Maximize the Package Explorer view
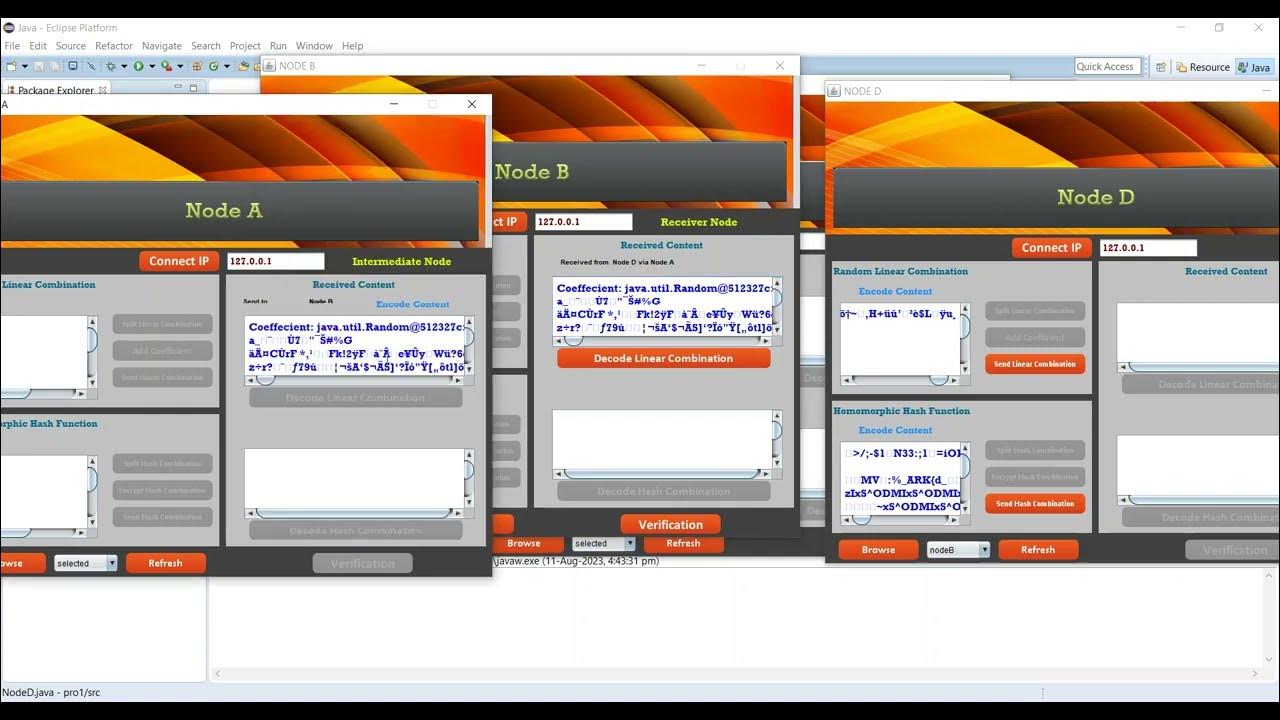This screenshot has height=720, width=1280. (x=194, y=88)
